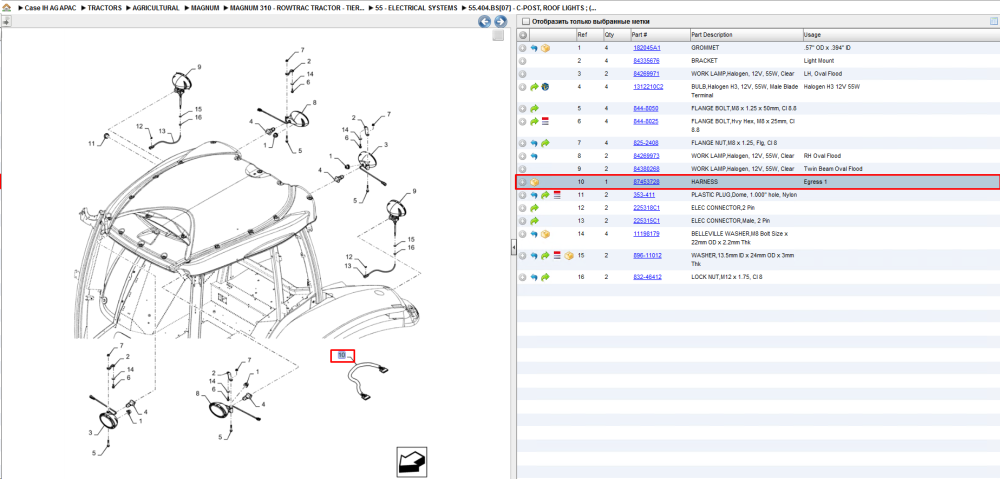1000x479 pixels.
Task: Click the blue arrow in FLANGE NUT row
Action: pos(534,144)
